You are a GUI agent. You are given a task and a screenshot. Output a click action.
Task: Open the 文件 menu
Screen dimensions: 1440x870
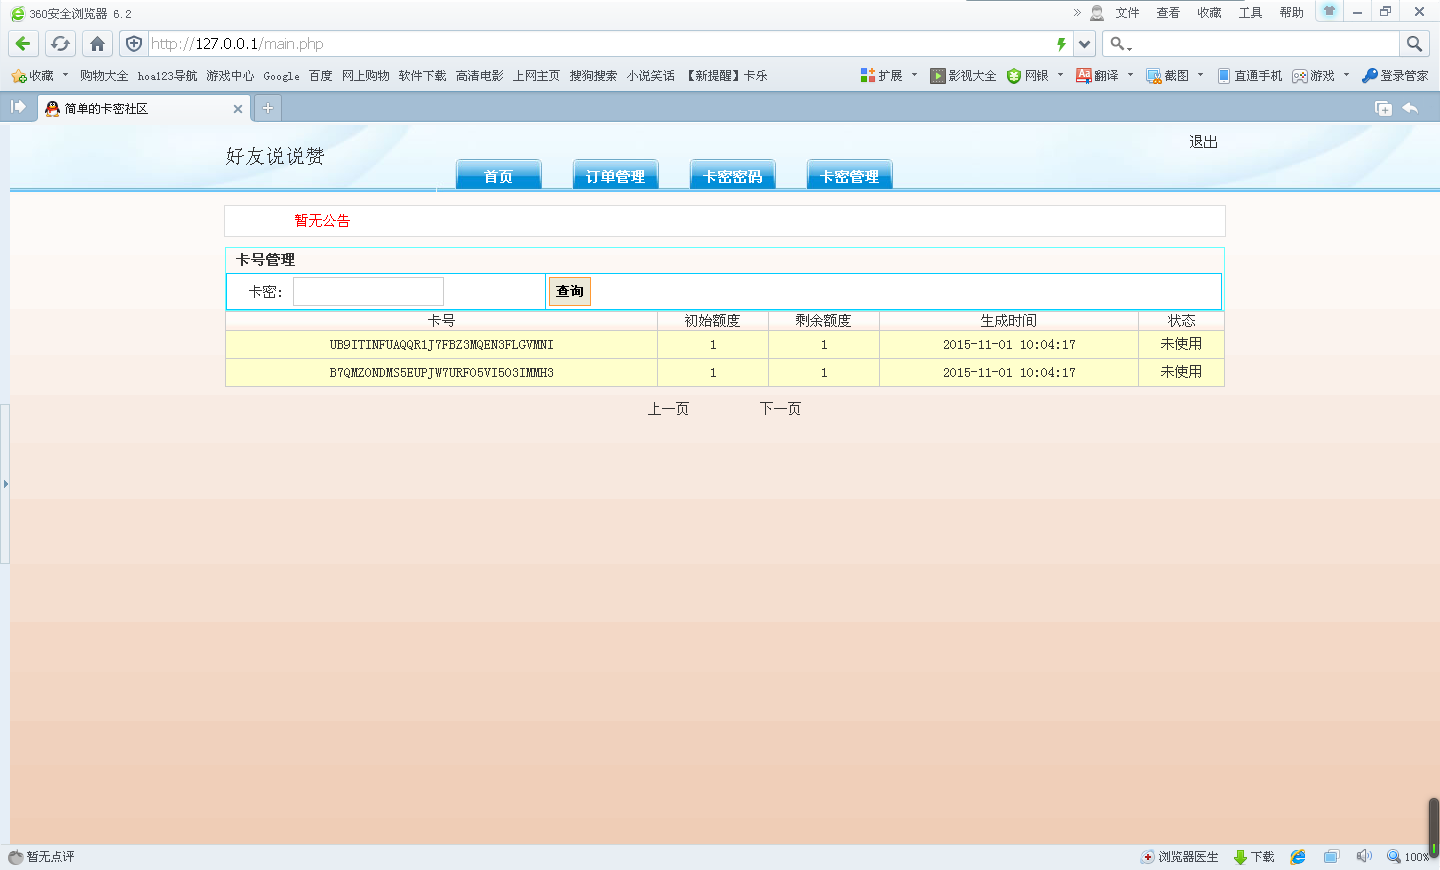pos(1127,13)
